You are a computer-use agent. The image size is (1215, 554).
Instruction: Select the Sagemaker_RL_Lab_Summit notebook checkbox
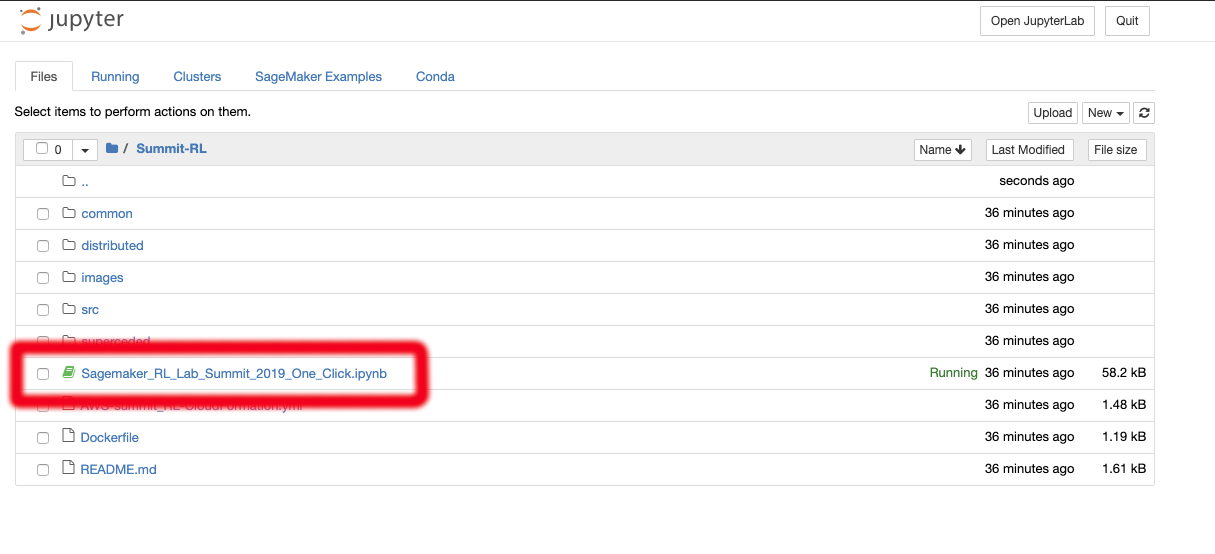click(x=43, y=374)
